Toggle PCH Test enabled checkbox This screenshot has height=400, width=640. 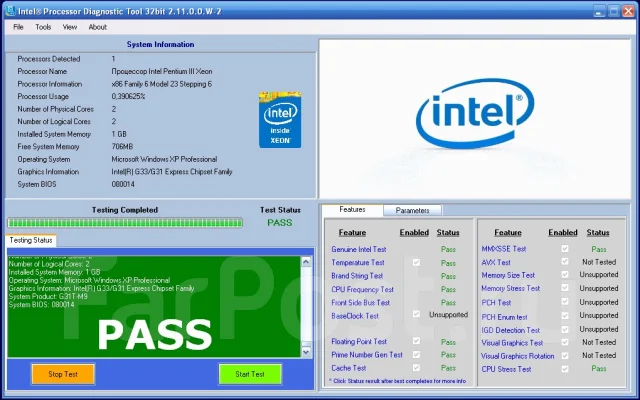click(565, 302)
